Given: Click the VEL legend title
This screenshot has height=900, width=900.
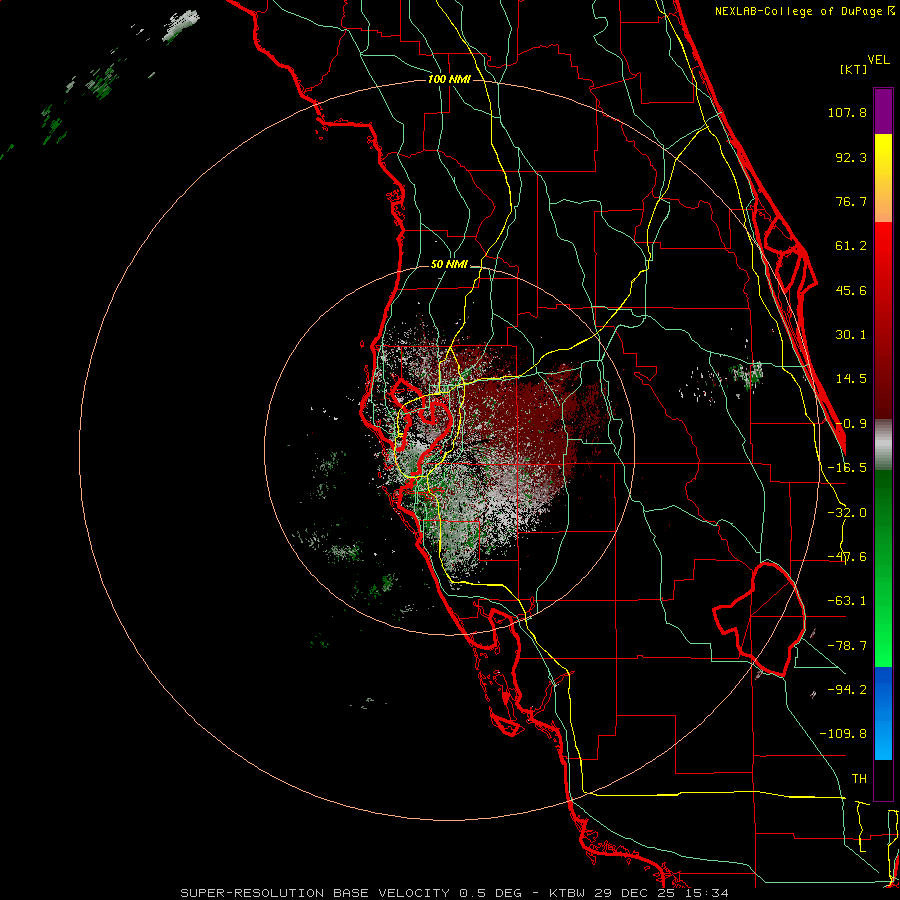Looking at the screenshot, I should click(878, 60).
